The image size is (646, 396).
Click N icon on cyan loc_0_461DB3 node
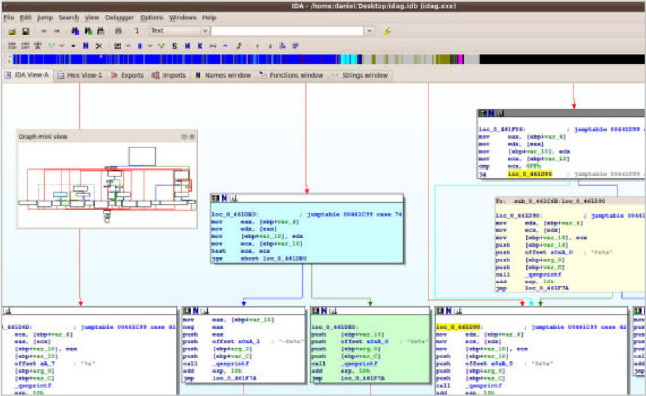tap(224, 198)
